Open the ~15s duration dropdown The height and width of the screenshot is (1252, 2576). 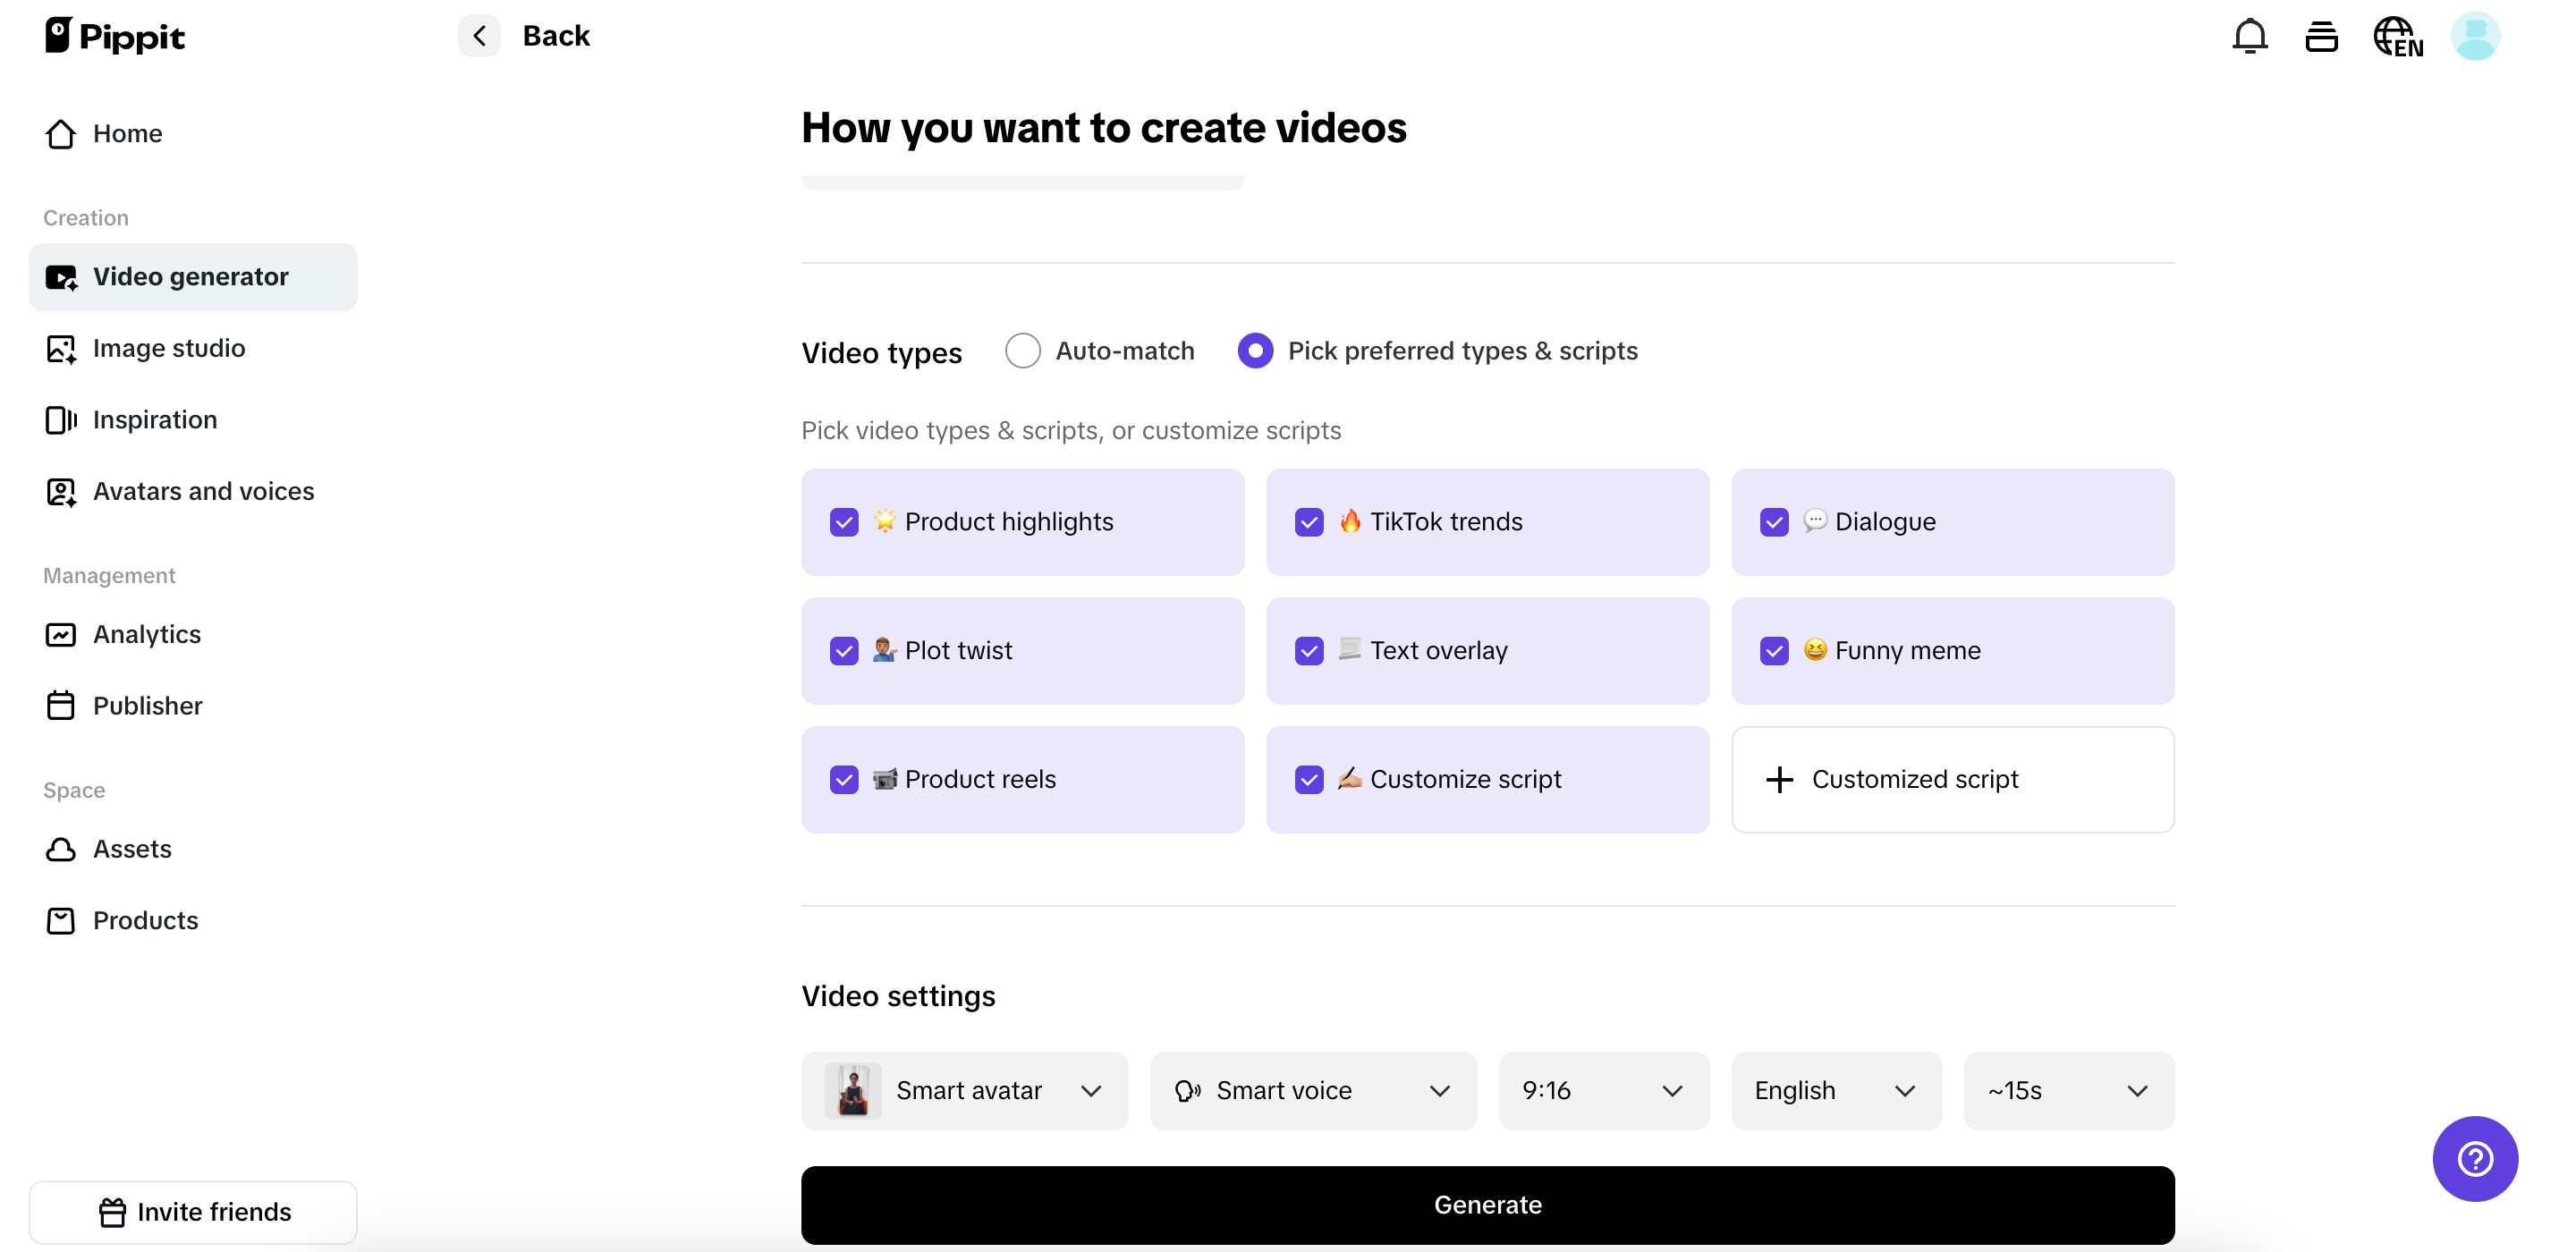click(x=2067, y=1090)
